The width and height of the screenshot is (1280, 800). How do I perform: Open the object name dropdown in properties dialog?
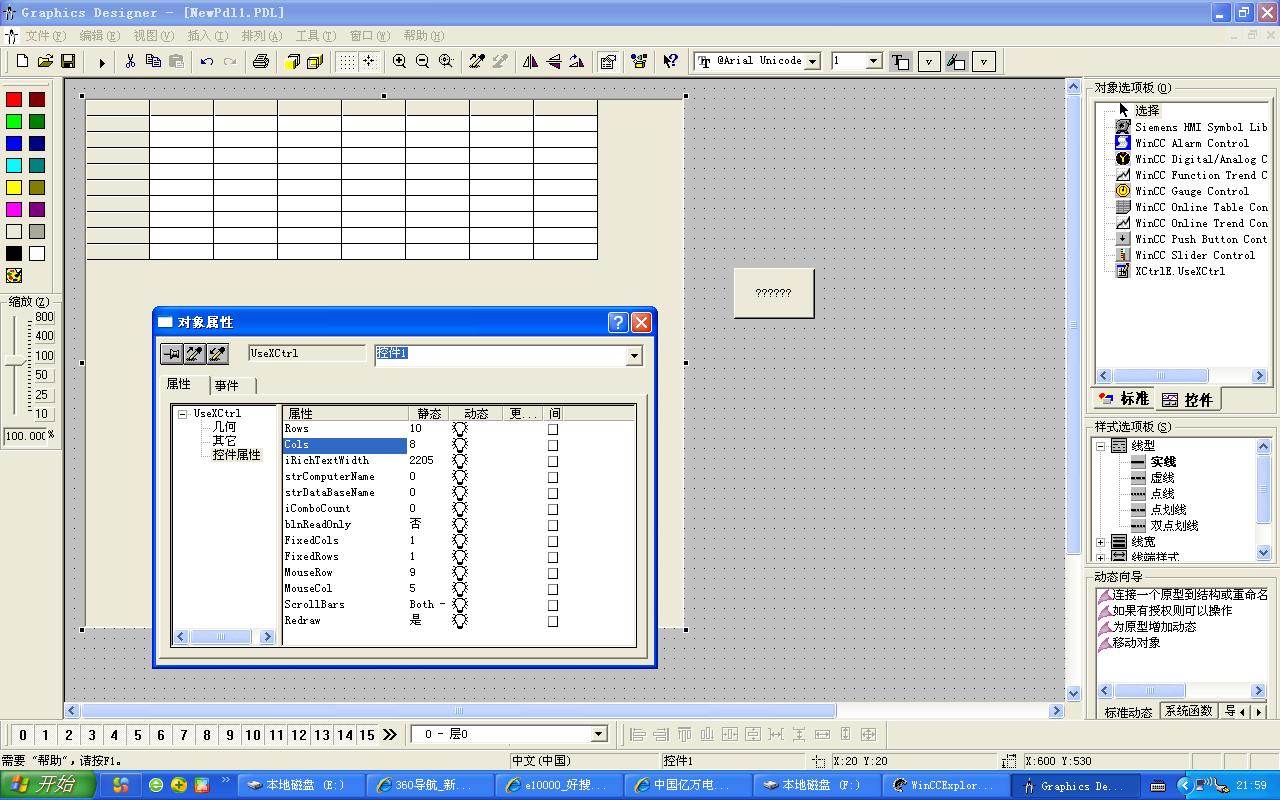click(x=633, y=355)
